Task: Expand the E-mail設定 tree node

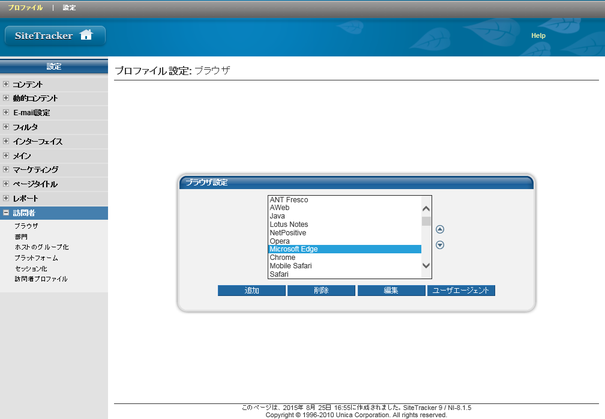Action: (x=6, y=112)
